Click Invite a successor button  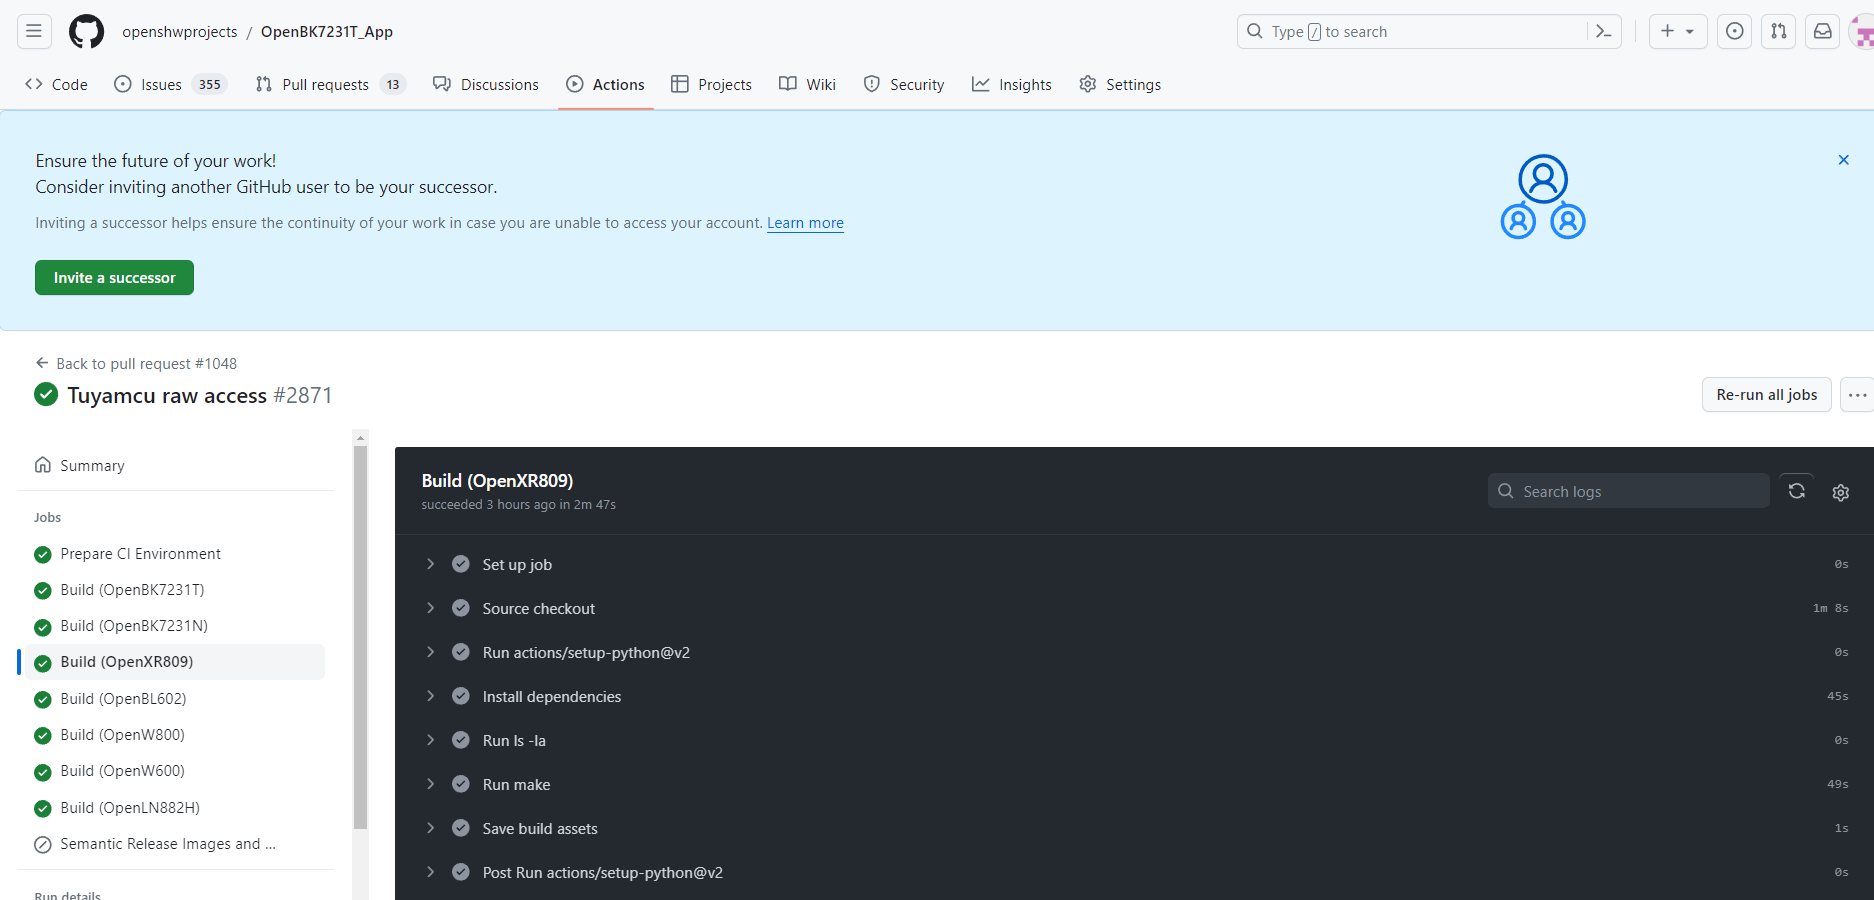[x=115, y=278]
